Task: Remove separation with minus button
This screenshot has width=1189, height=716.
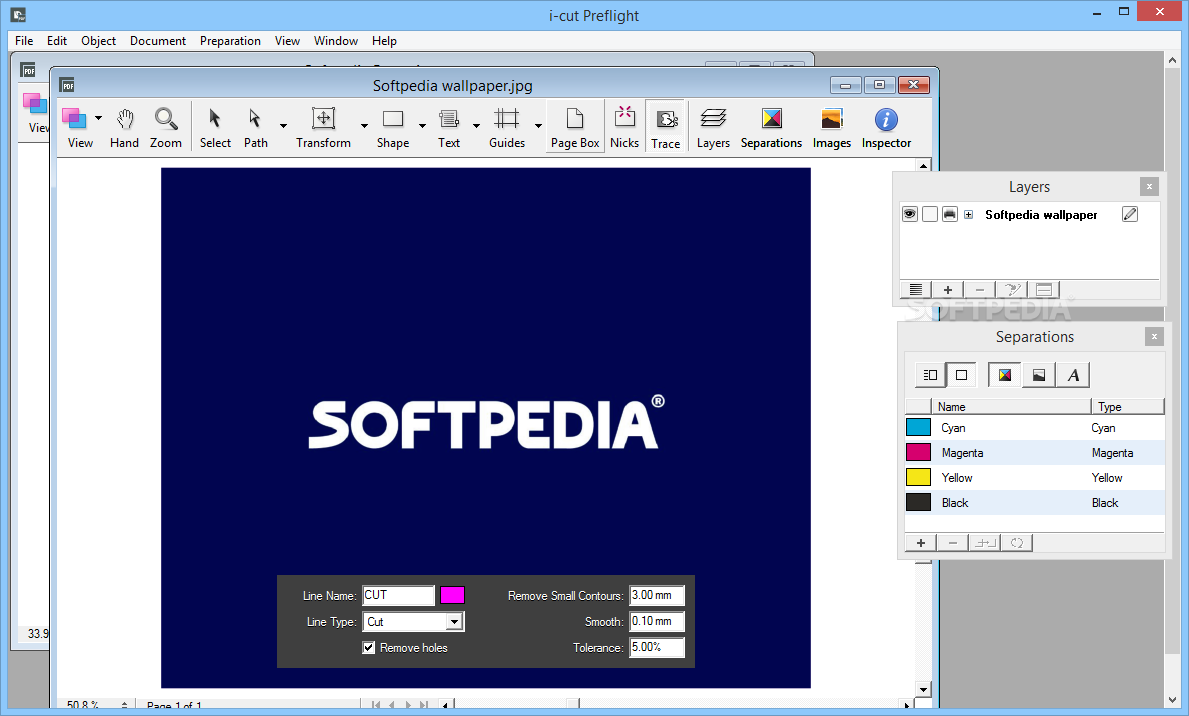Action: point(953,543)
